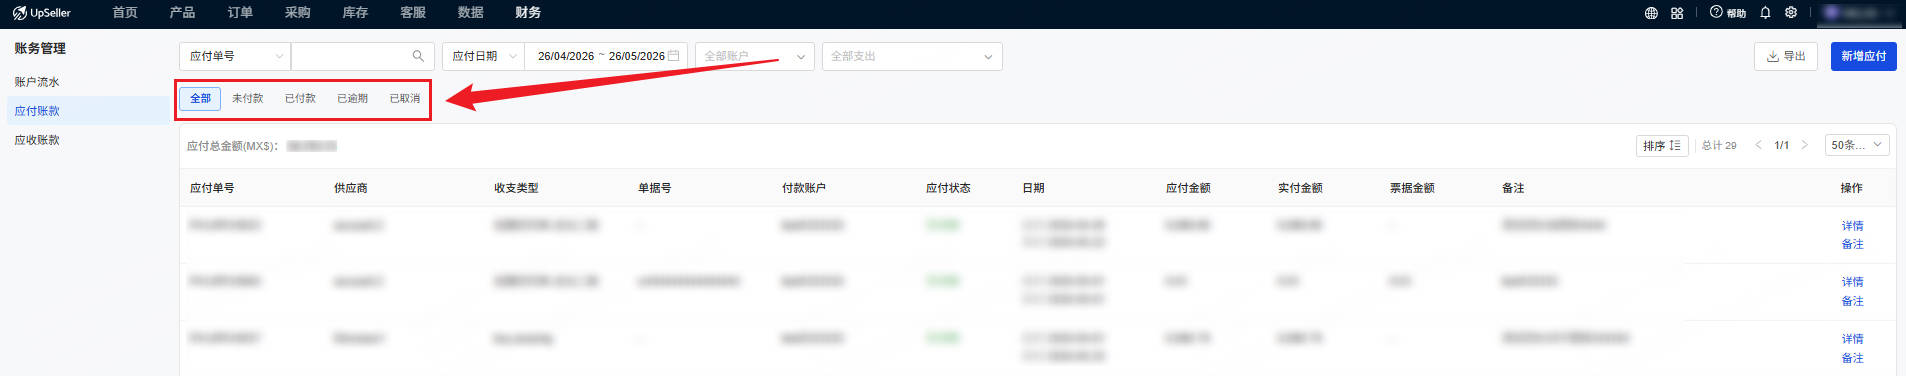This screenshot has width=1906, height=376.
Task: Expand the 应付日期 date-type dropdown
Action: 483,56
